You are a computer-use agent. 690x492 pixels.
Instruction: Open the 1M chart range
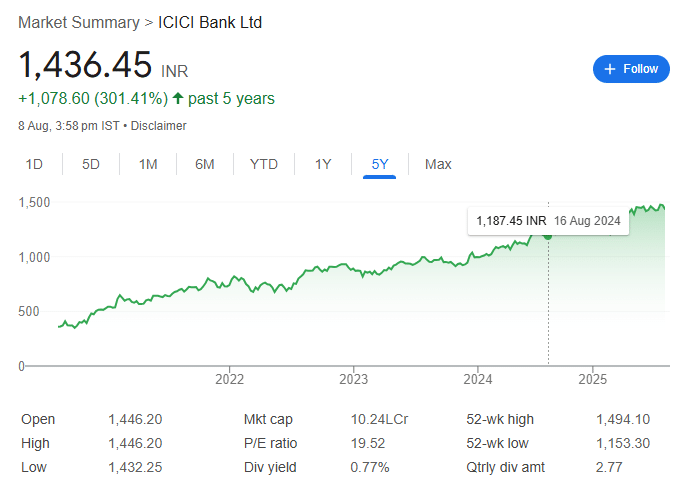(148, 165)
